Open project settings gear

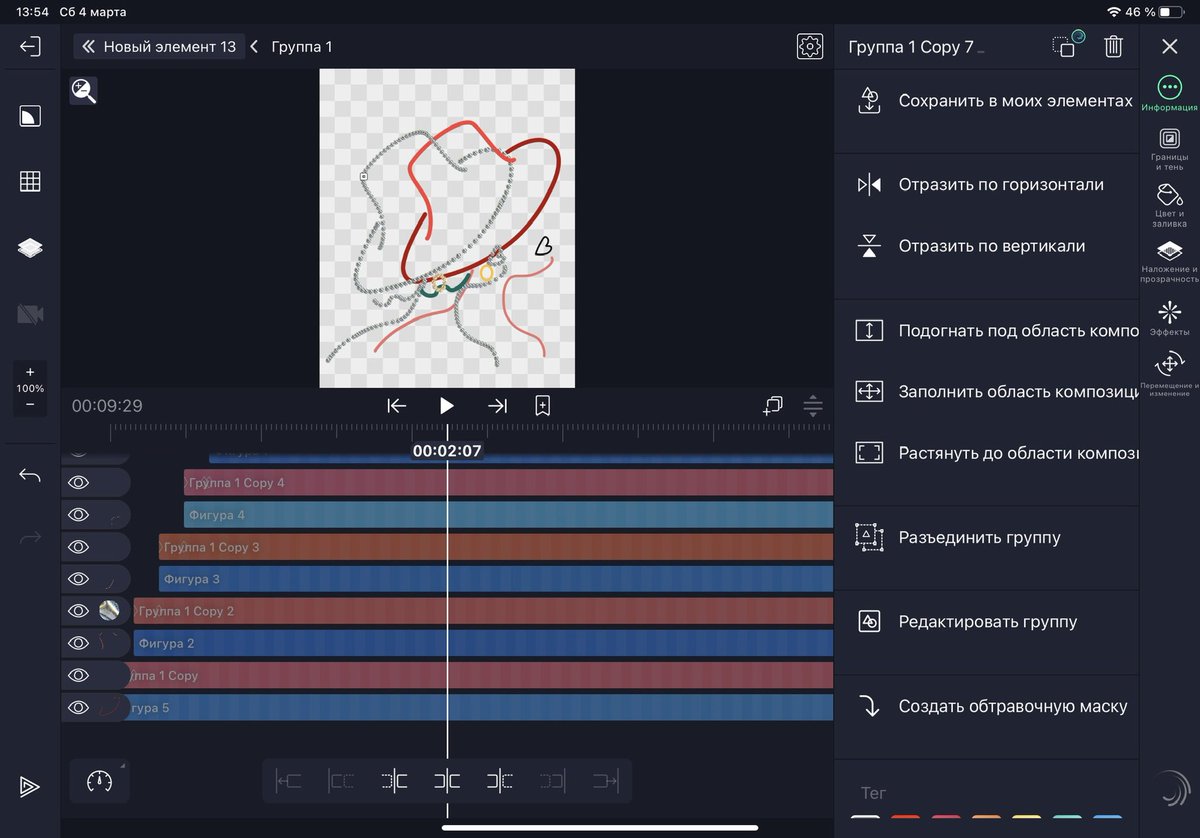point(809,46)
